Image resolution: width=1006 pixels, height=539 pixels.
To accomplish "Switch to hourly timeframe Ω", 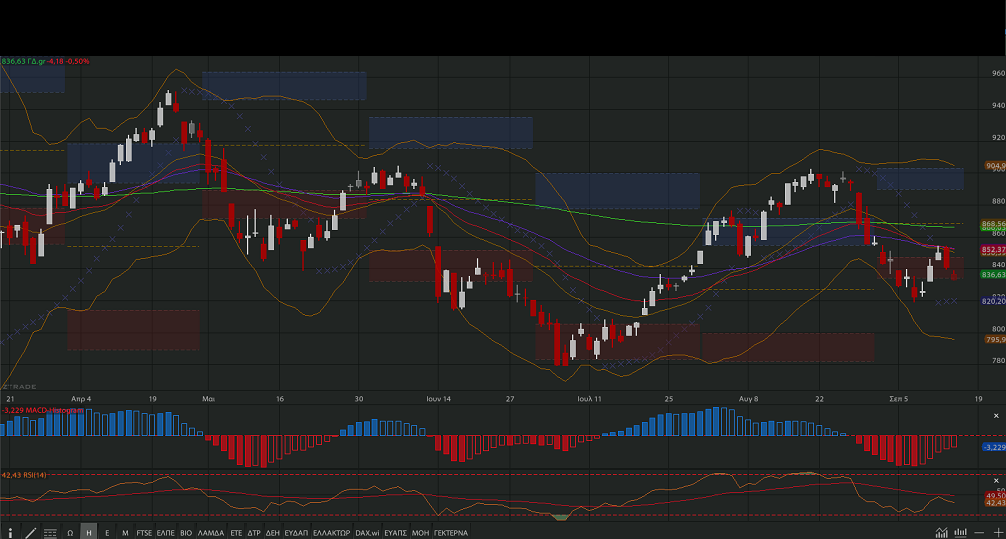I will [70, 533].
